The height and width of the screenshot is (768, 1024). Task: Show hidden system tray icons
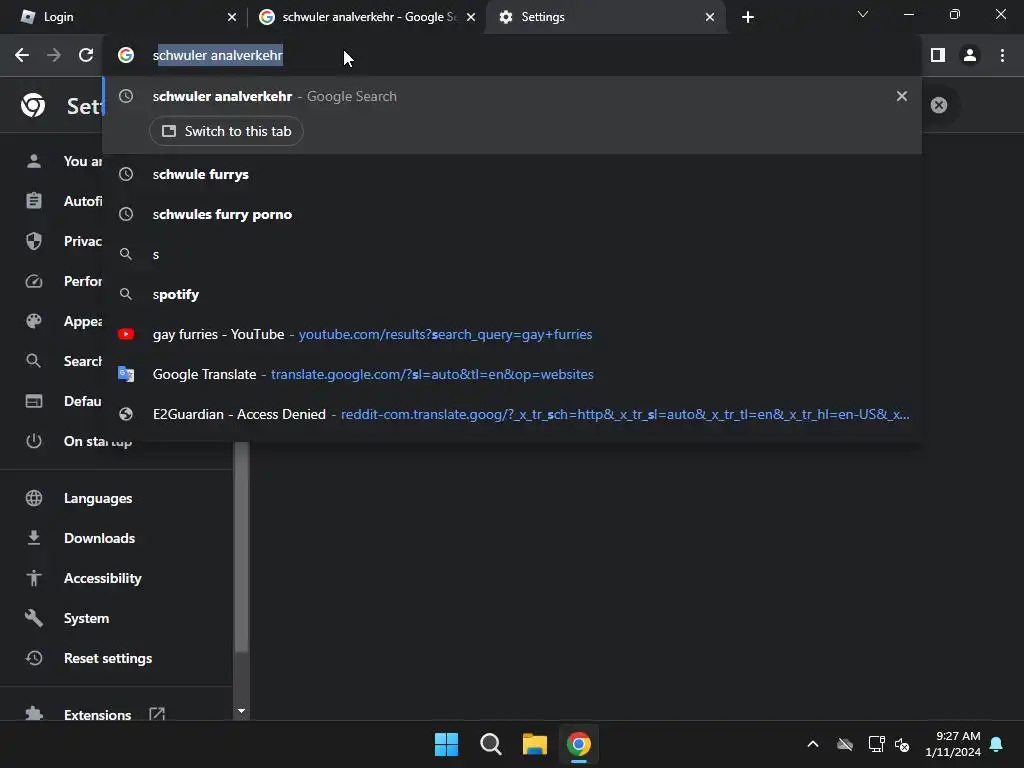tap(813, 744)
